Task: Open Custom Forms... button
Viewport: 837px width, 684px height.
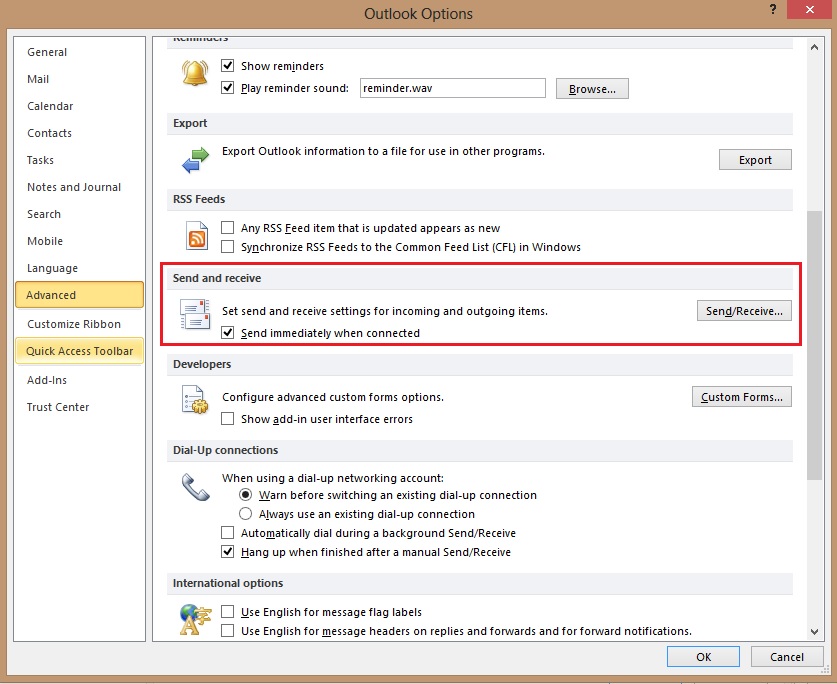Action: [741, 397]
